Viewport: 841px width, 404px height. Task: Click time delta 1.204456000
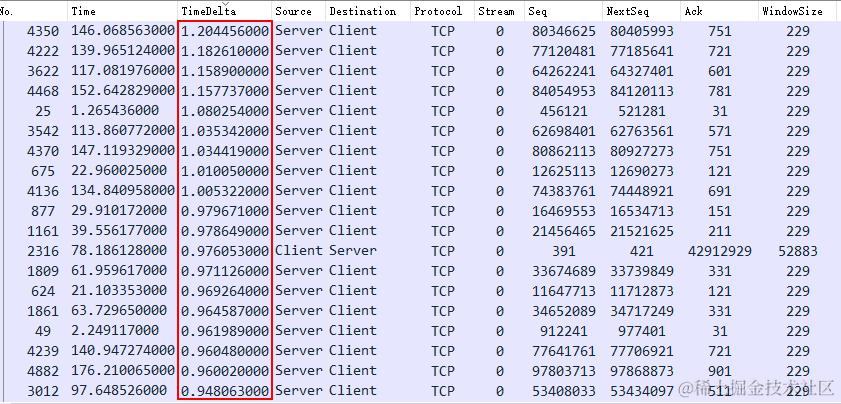click(225, 32)
